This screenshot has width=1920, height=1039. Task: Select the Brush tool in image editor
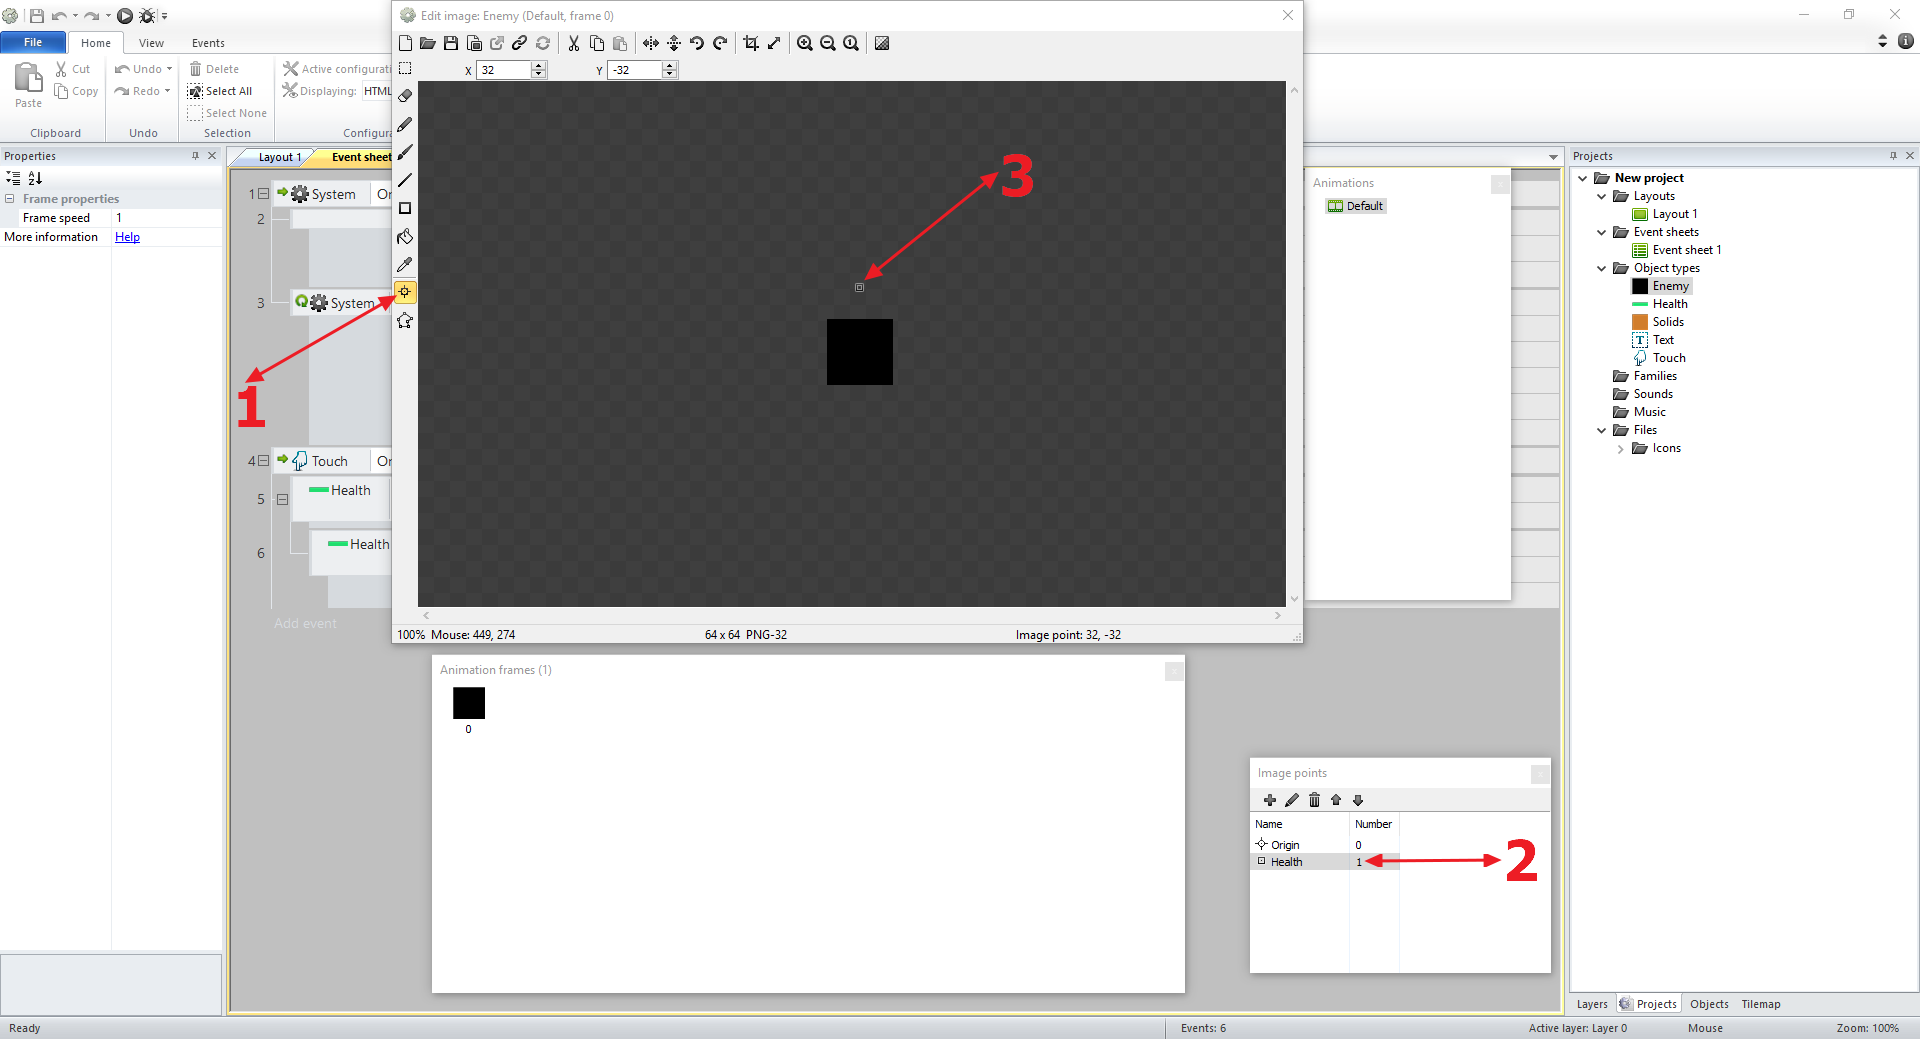pos(405,152)
